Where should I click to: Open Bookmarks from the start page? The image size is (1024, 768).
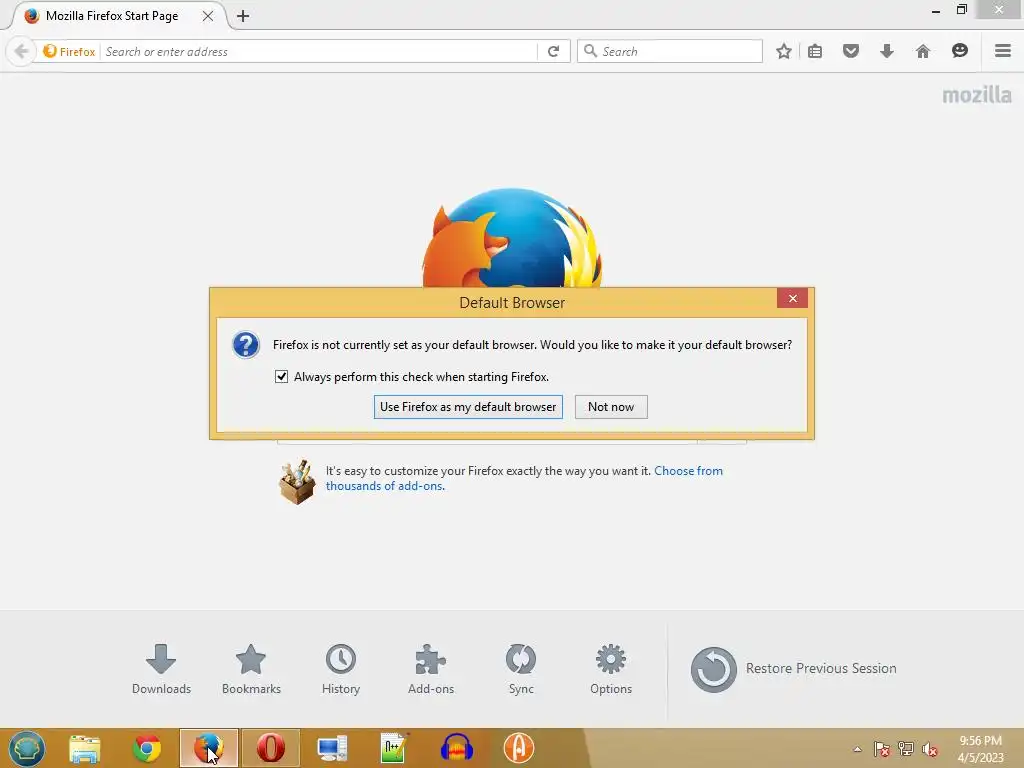251,669
